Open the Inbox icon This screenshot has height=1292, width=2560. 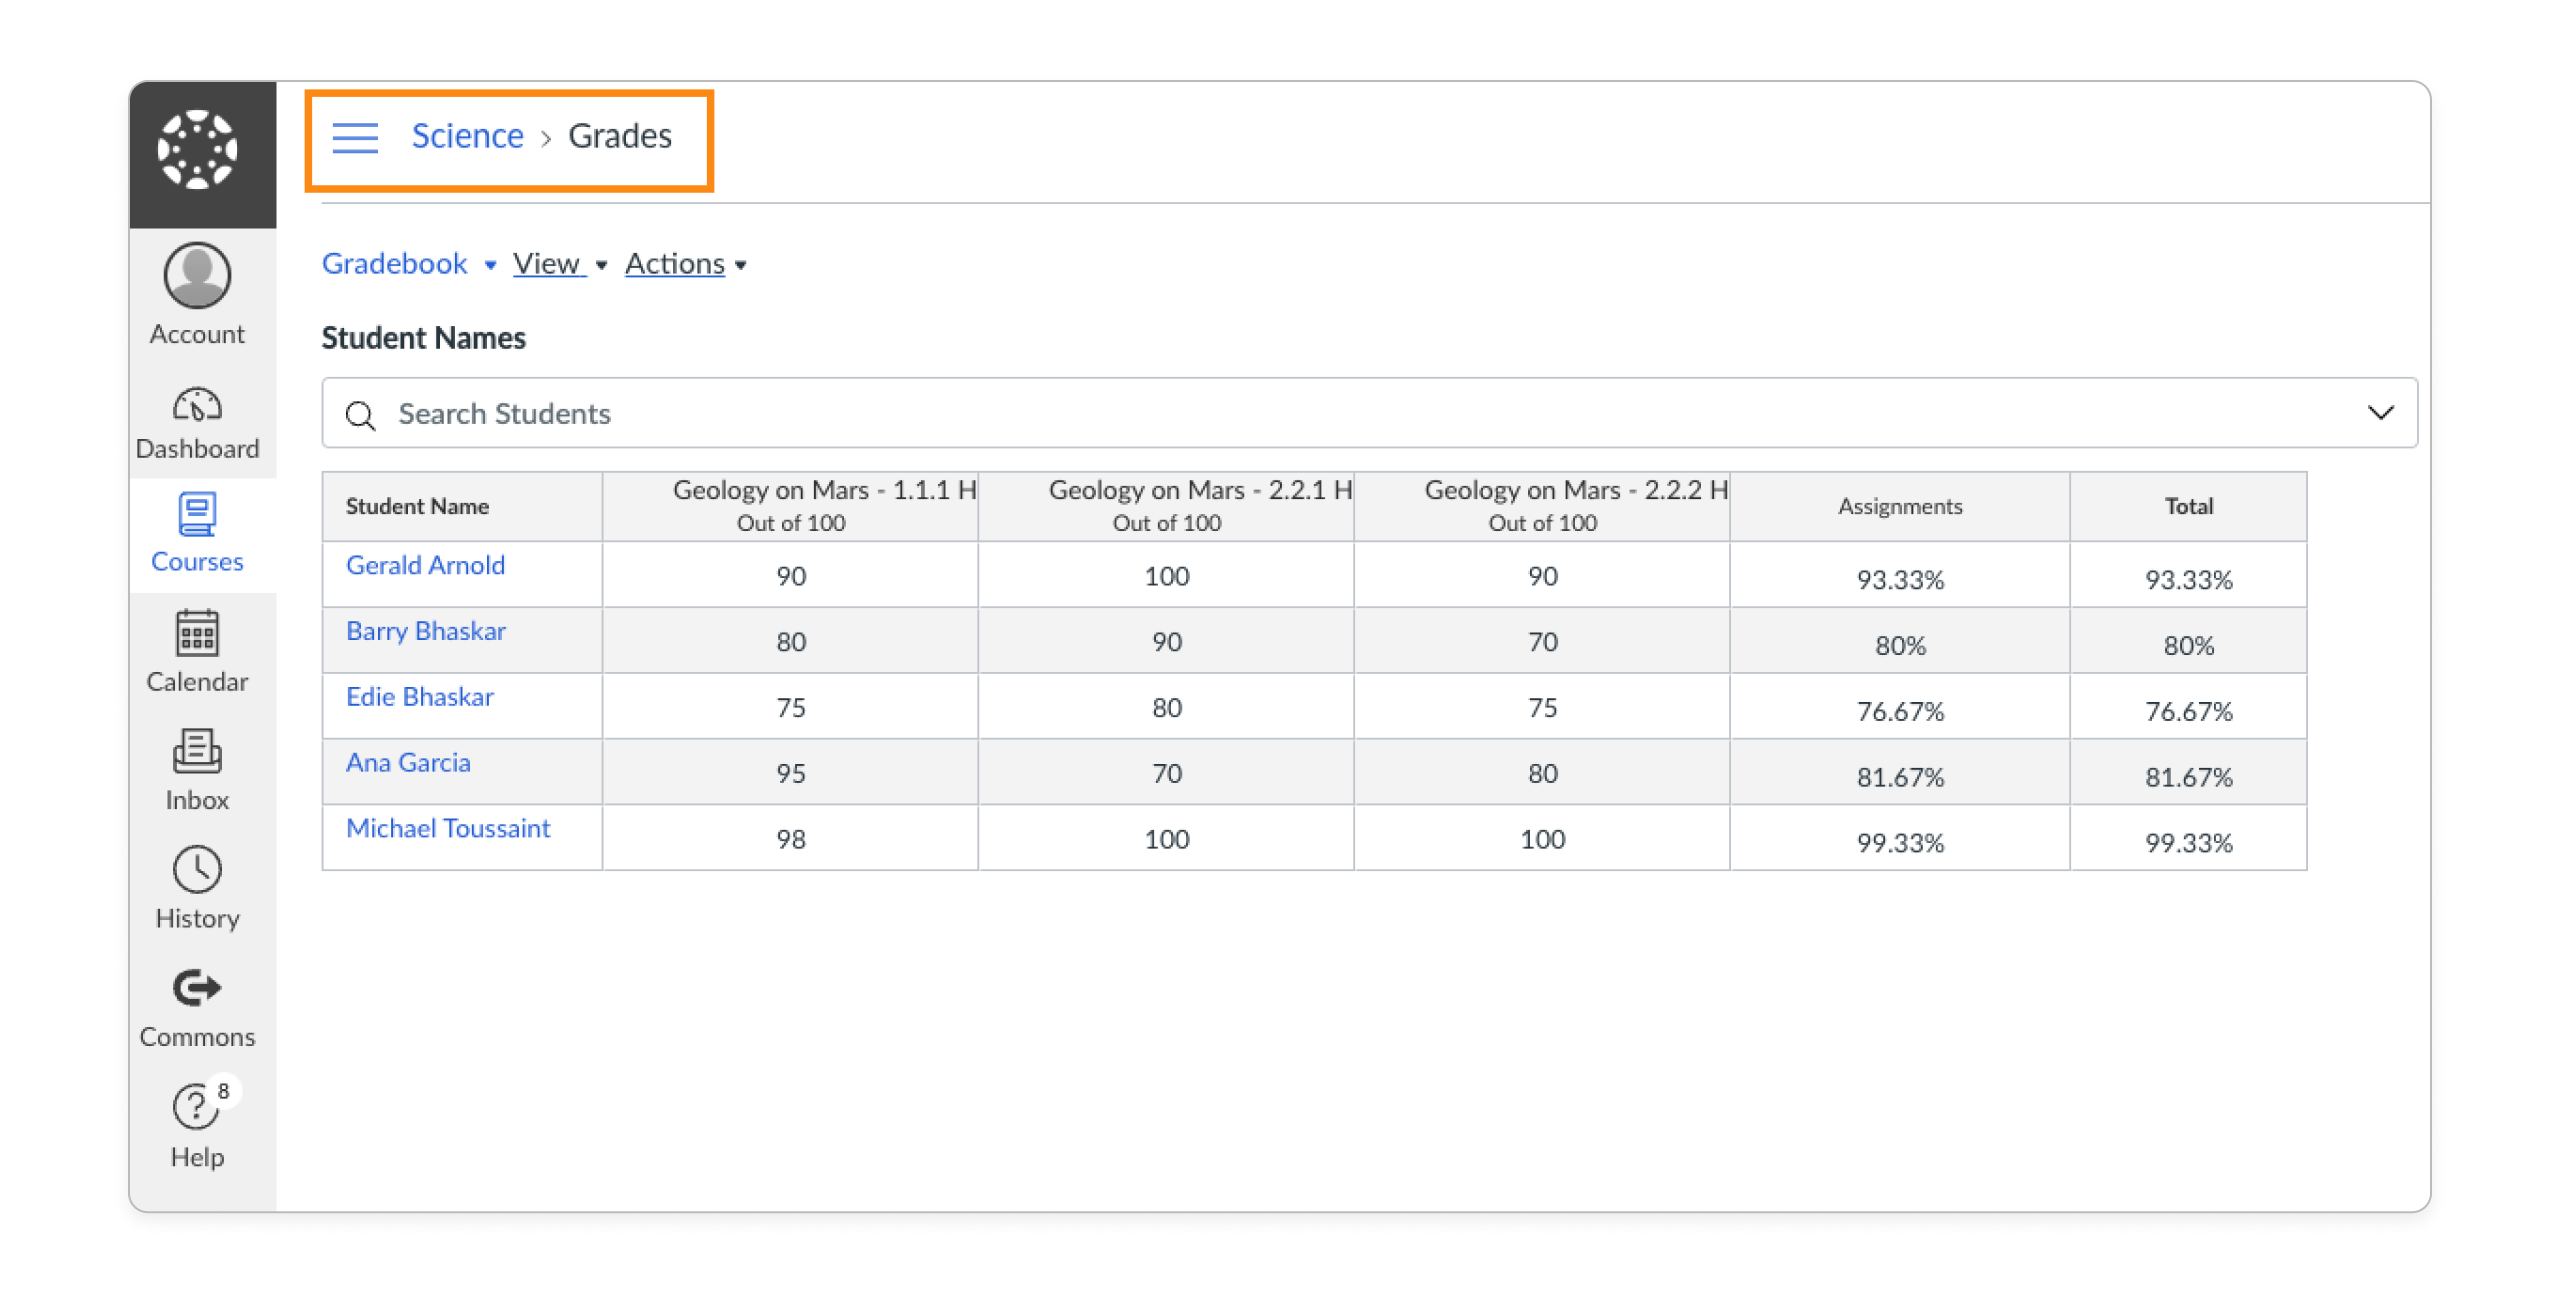[198, 752]
